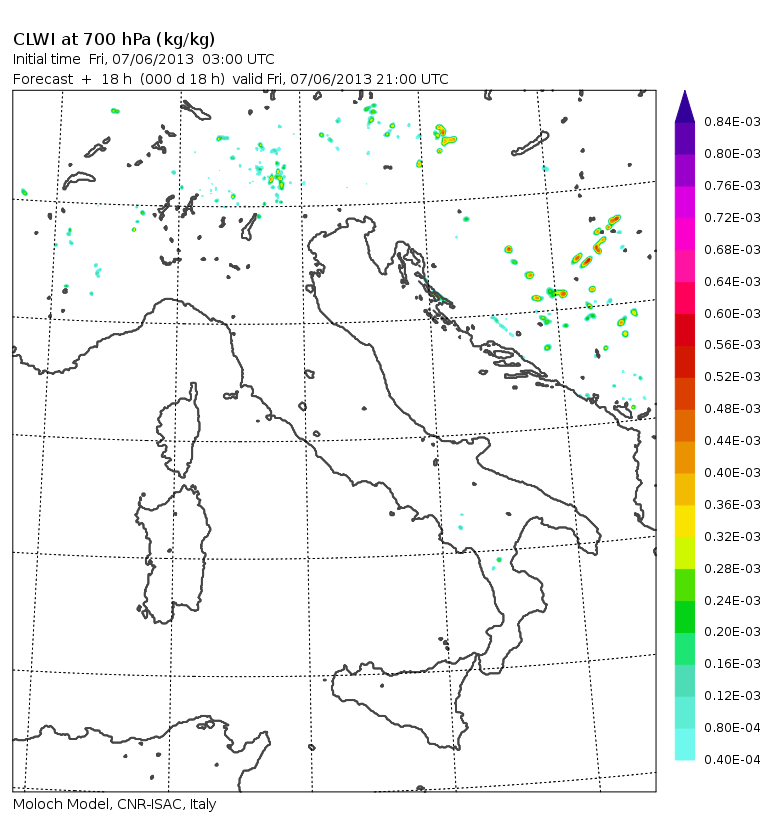Image resolution: width=760 pixels, height=828 pixels.
Task: Select the 0.40E-04 legend value
Action: (x=732, y=759)
